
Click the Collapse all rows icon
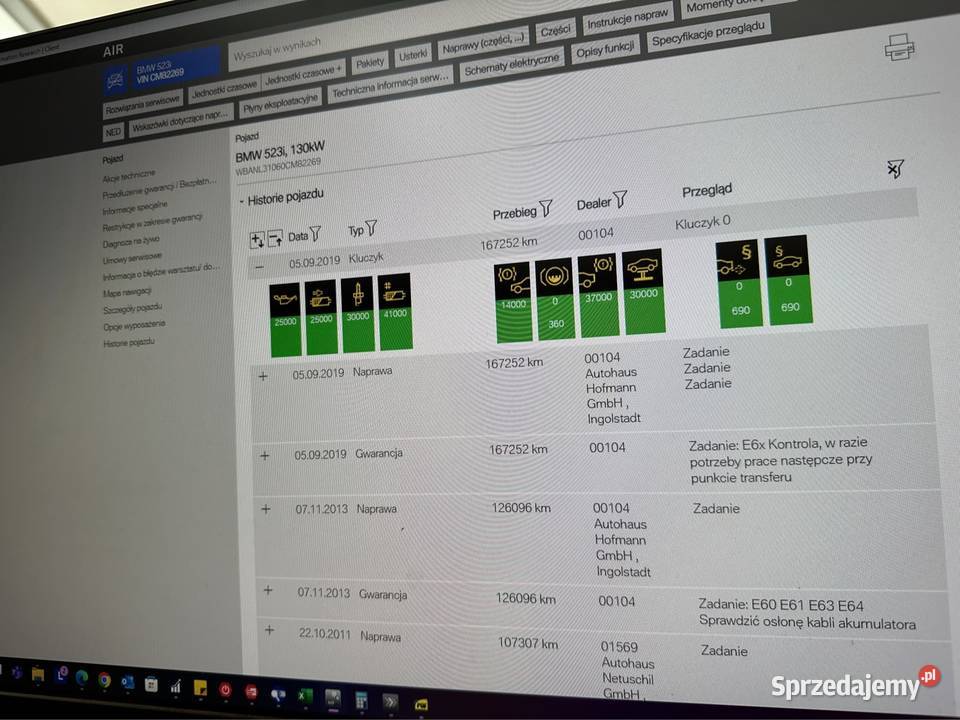pos(275,238)
